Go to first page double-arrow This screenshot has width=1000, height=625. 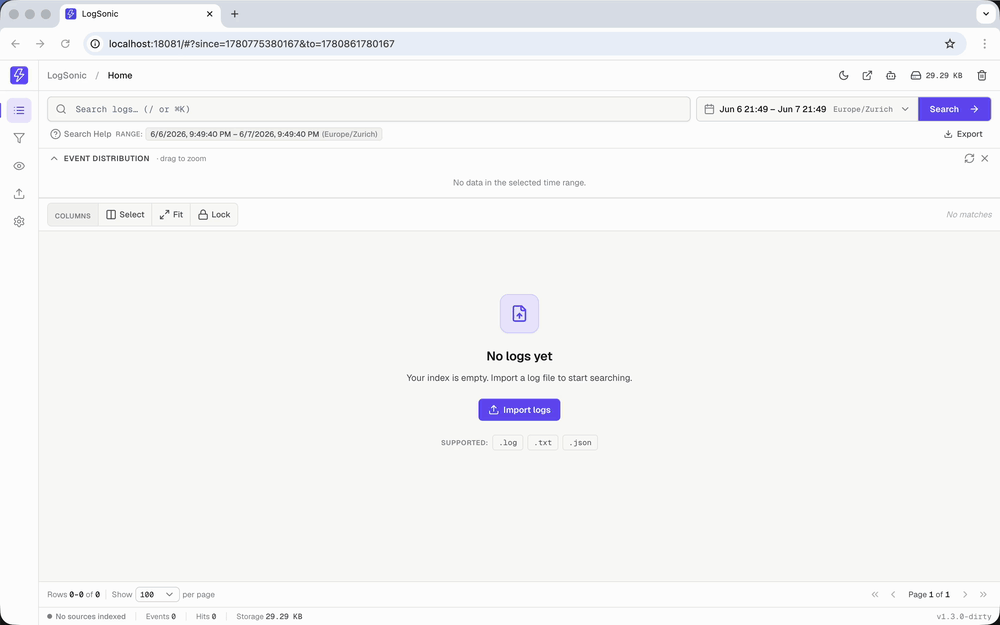[875, 594]
